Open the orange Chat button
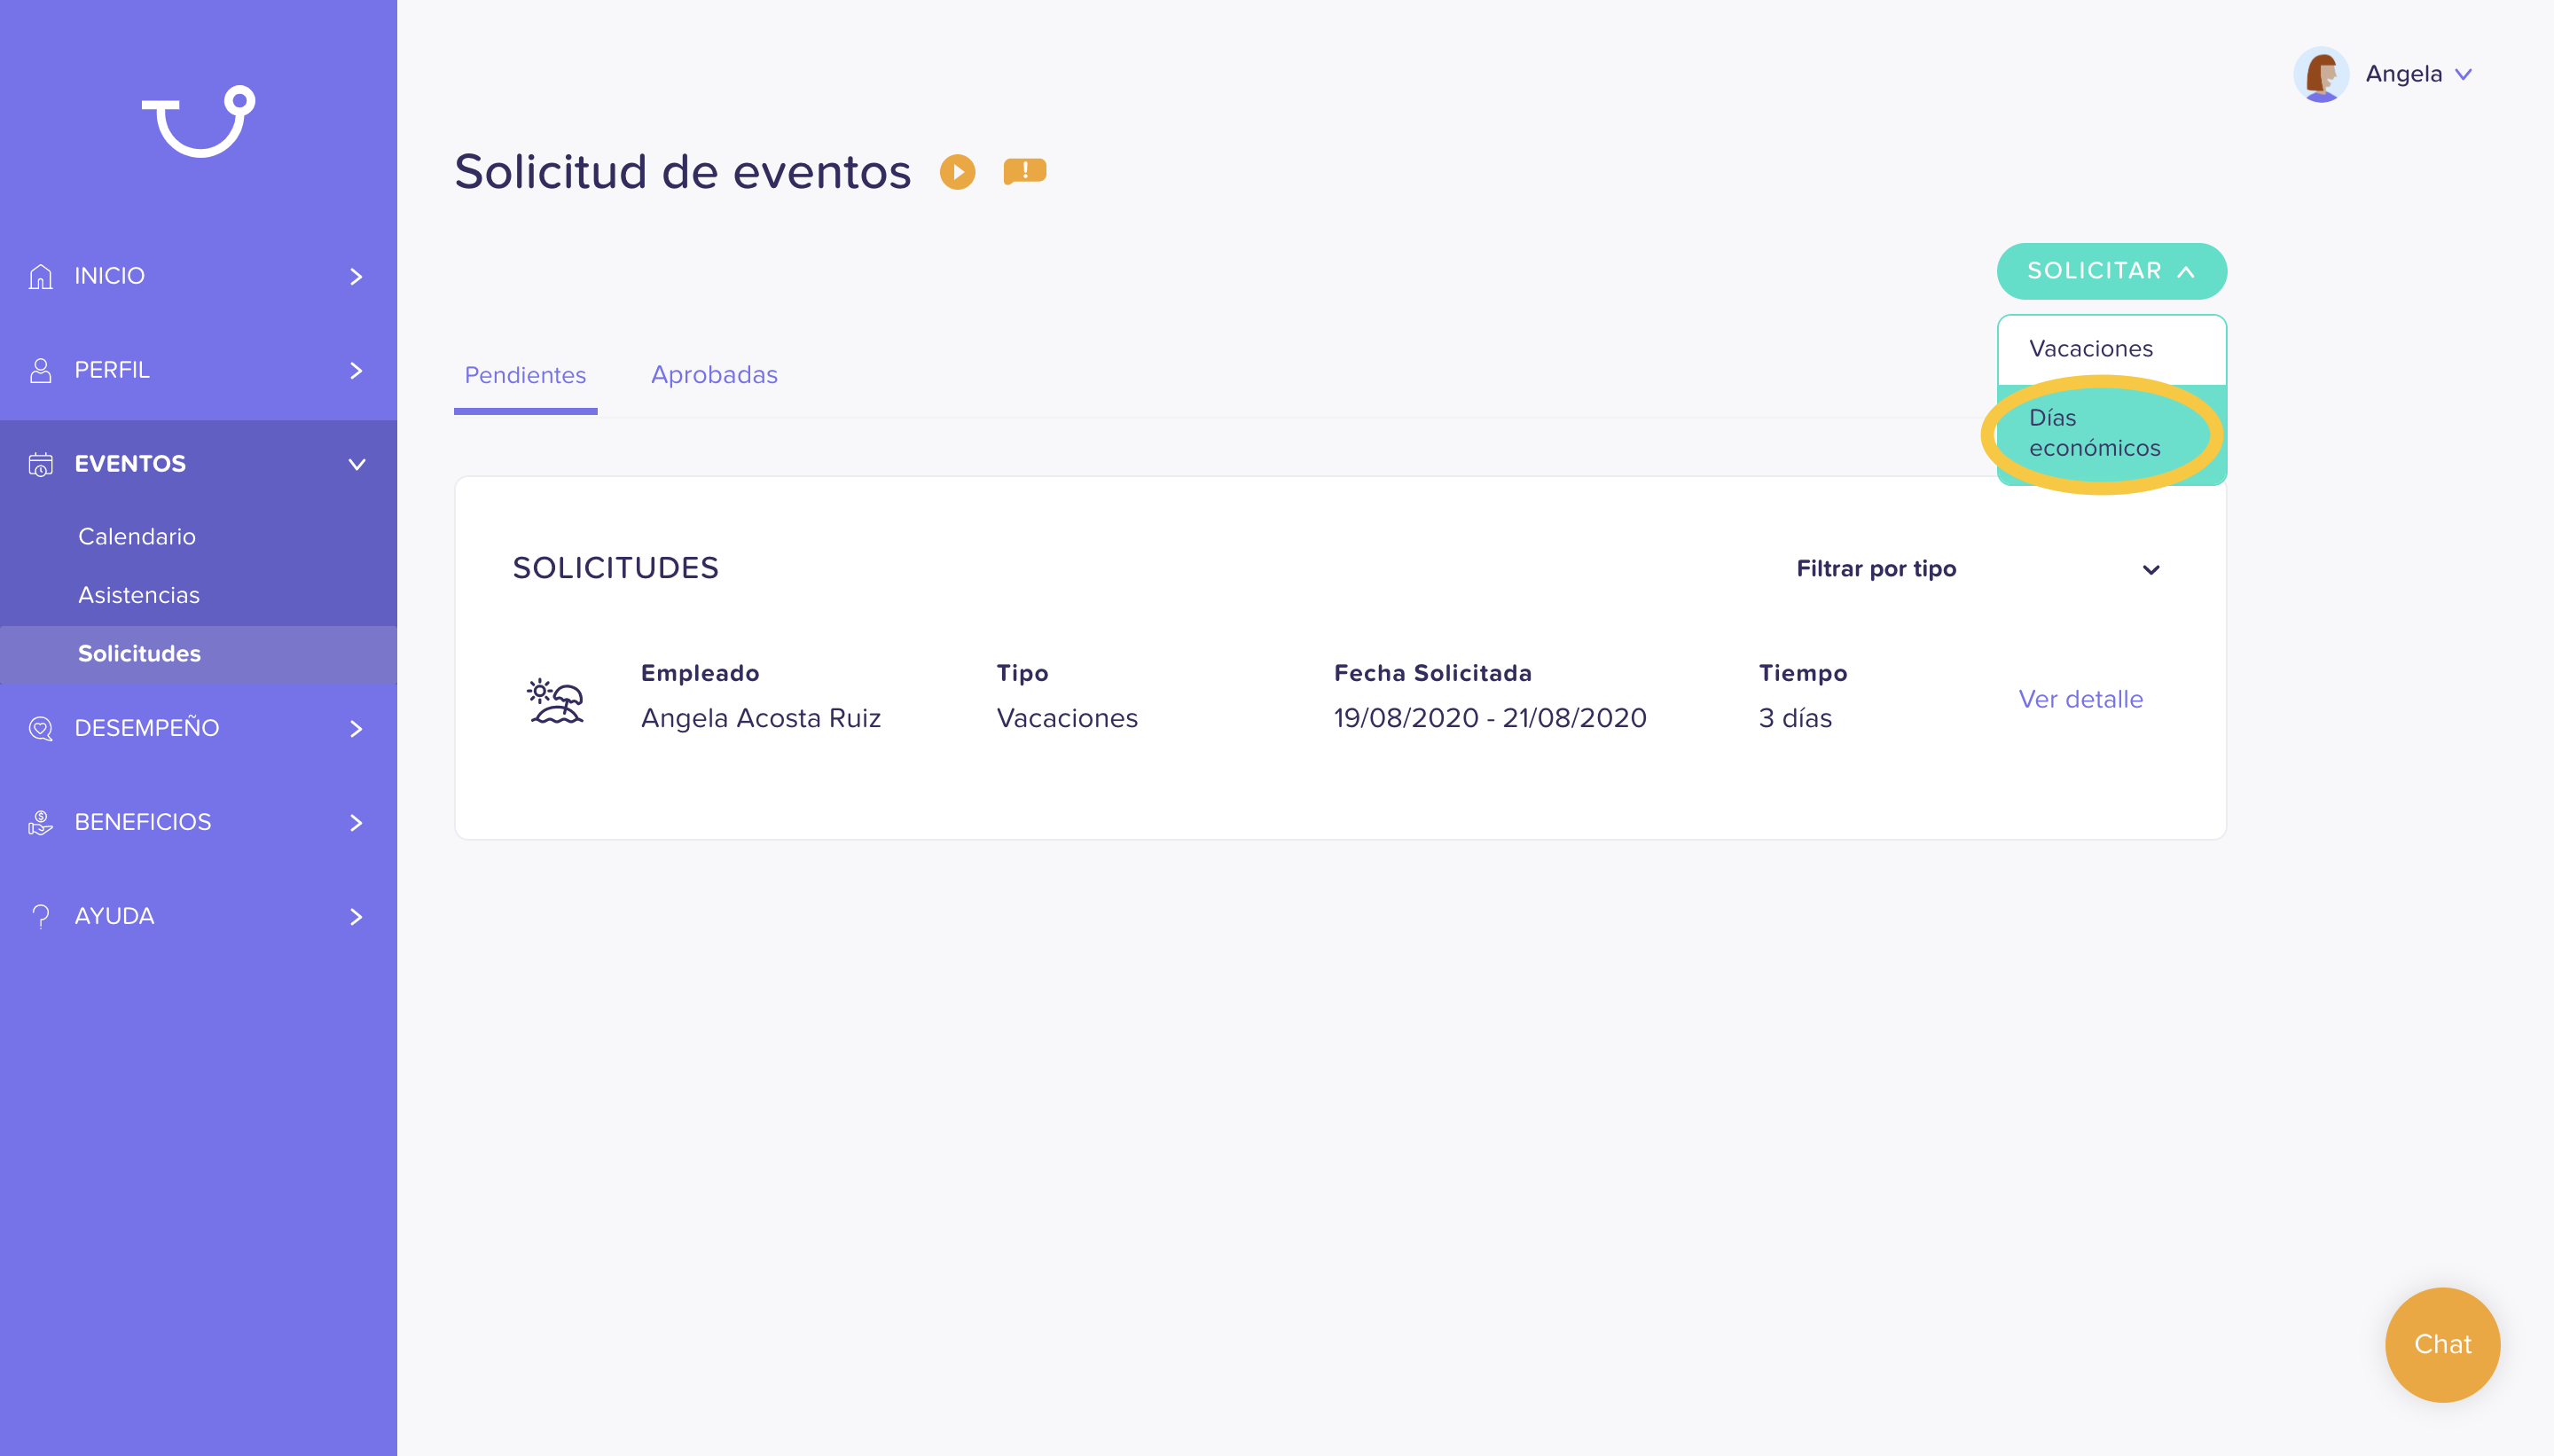 (2441, 1343)
